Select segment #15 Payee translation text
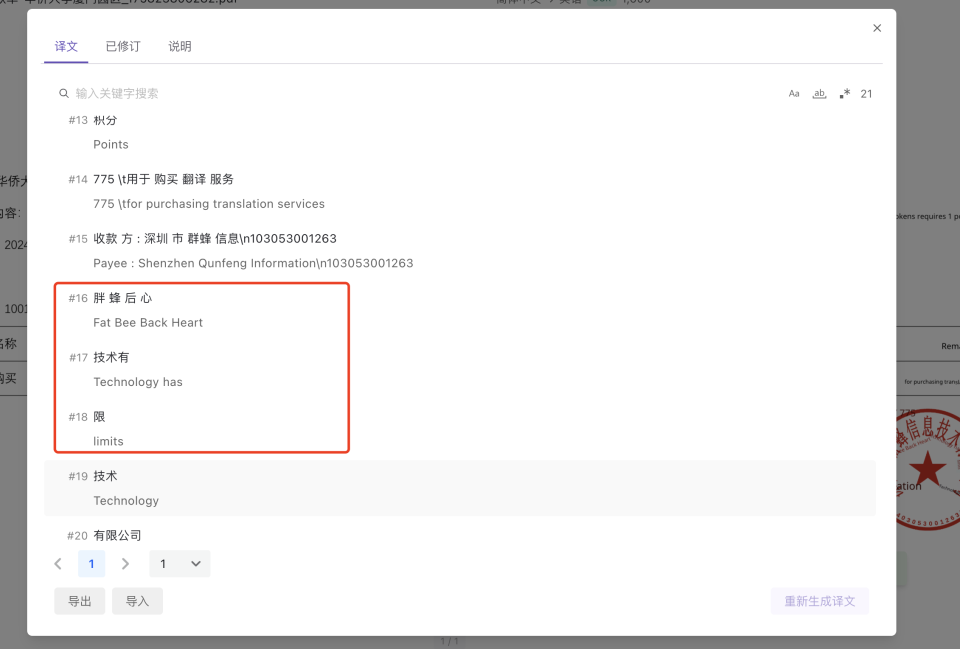Viewport: 960px width, 649px height. pyautogui.click(x=253, y=264)
